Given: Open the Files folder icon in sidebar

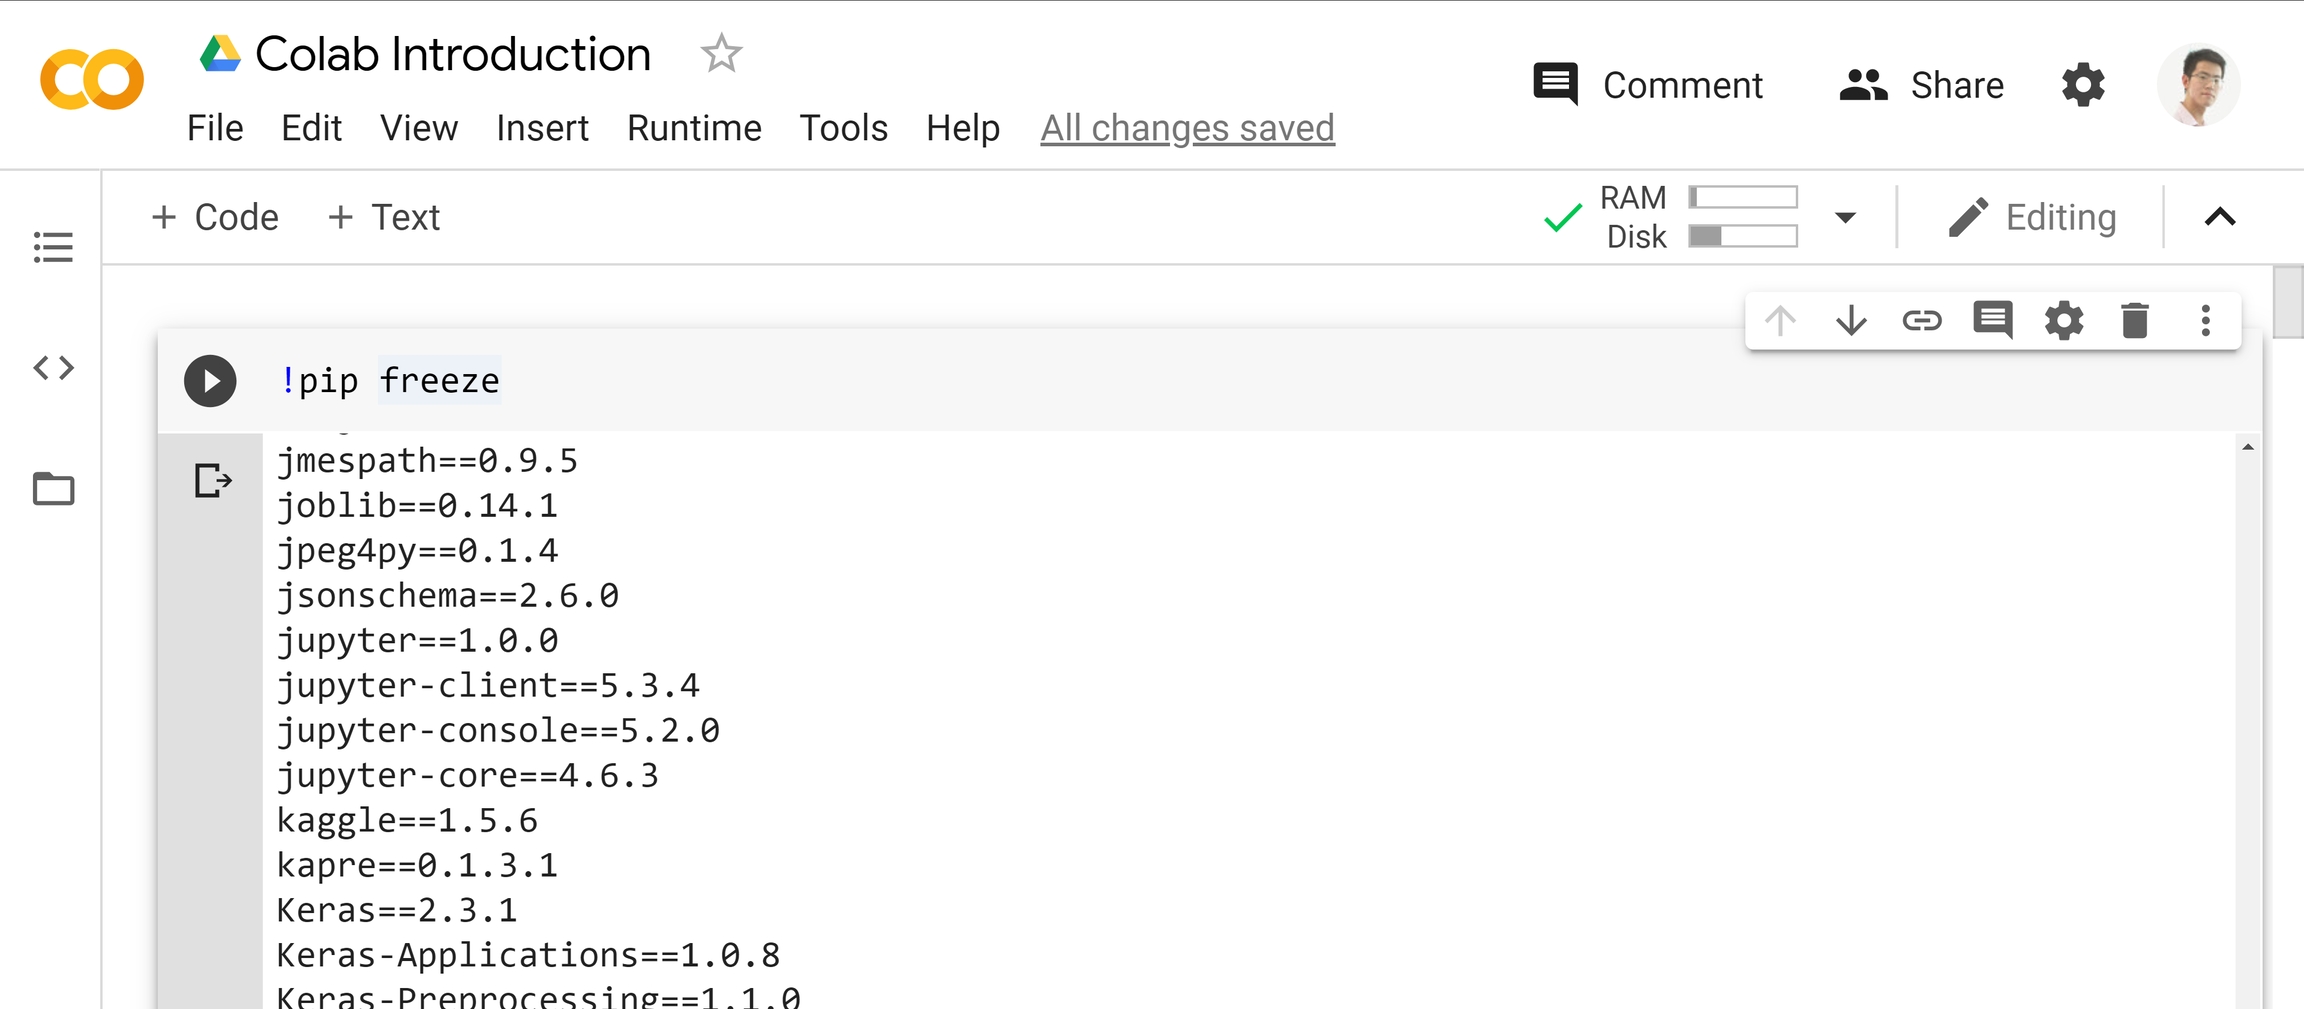Looking at the screenshot, I should click(53, 489).
